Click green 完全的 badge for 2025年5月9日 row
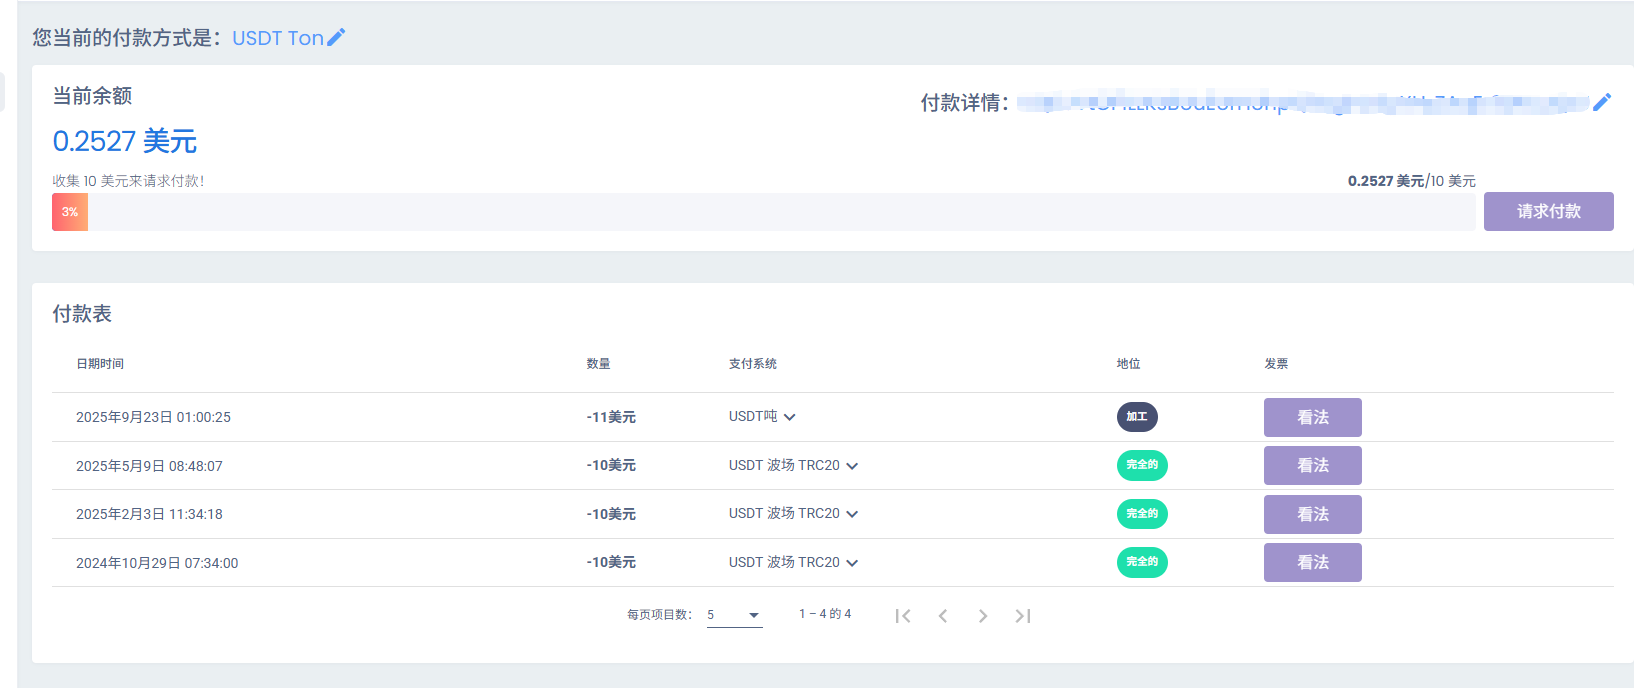Viewport: 1634px width, 688px height. coord(1142,465)
